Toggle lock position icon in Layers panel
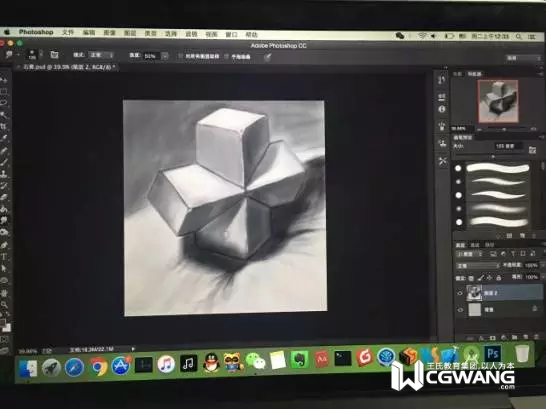Viewport: 546px width, 409px height. (x=490, y=278)
